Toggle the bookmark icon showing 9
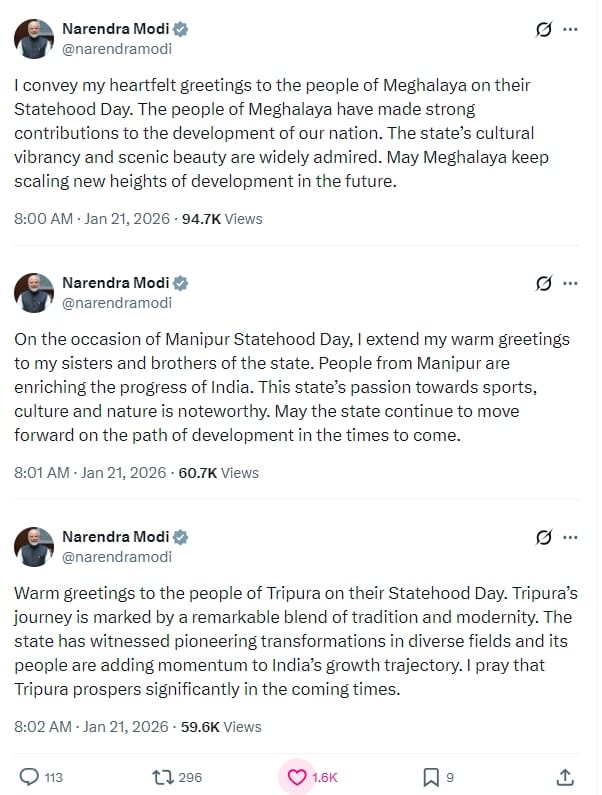The height and width of the screenshot is (795, 602). 430,776
